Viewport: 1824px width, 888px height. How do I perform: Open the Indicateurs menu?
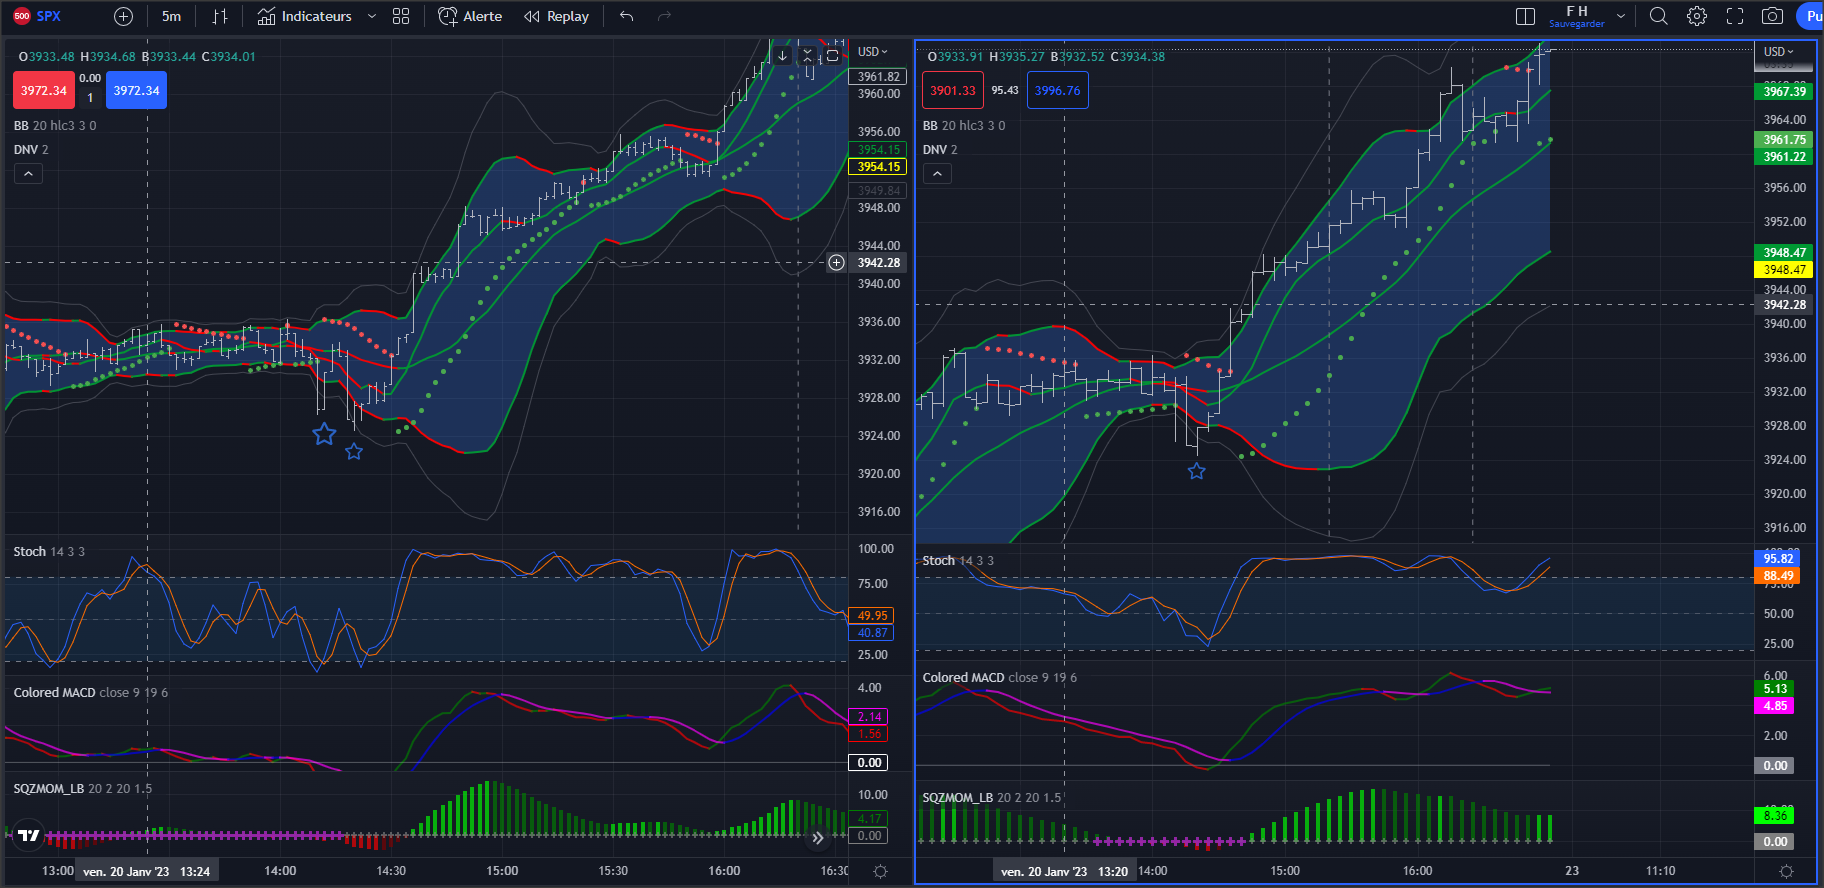(305, 16)
